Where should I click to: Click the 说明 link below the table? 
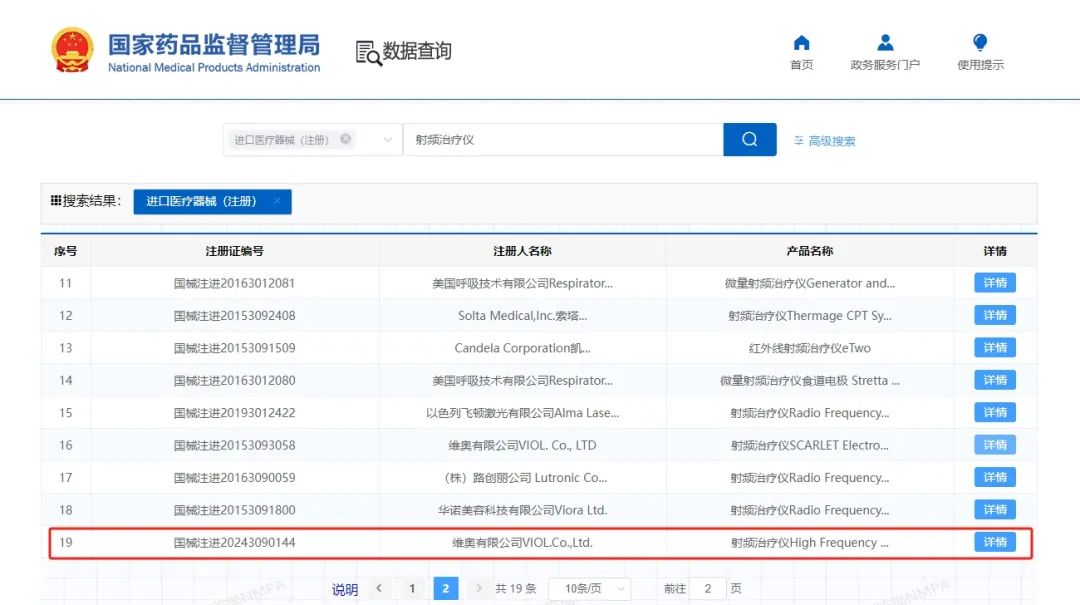pyautogui.click(x=344, y=589)
